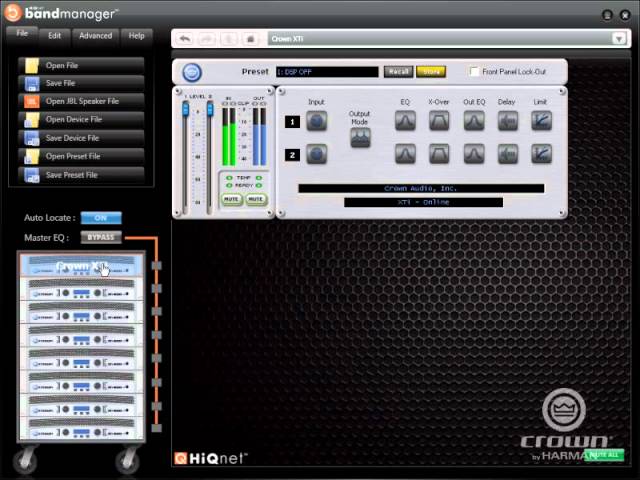The width and height of the screenshot is (640, 480).
Task: Click Open JBL Speaker File
Action: click(80, 101)
